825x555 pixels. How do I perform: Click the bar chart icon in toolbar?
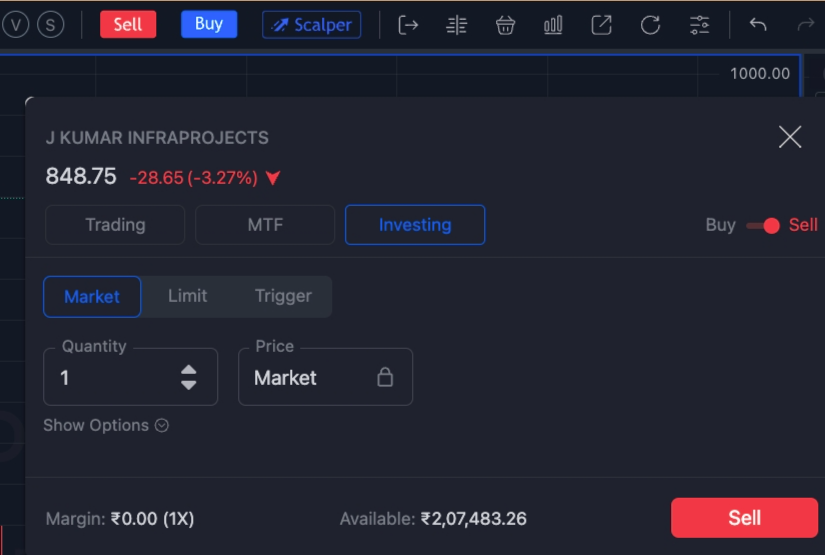click(553, 25)
